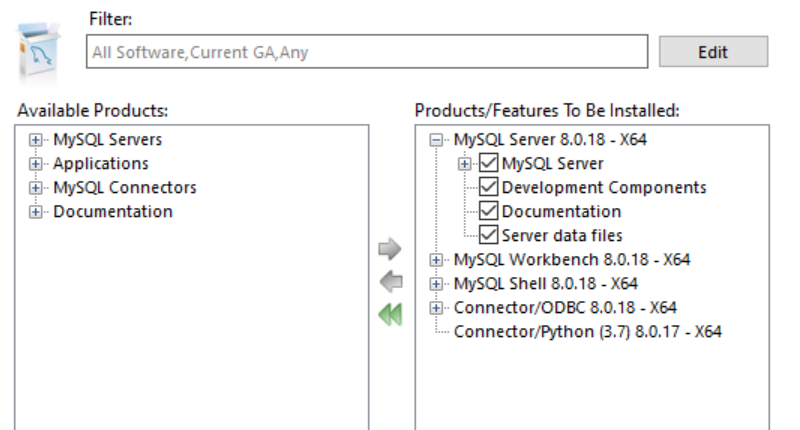The width and height of the screenshot is (800, 430).
Task: Select MySQL Shell 8.0.18 - X64 row
Action: (546, 283)
